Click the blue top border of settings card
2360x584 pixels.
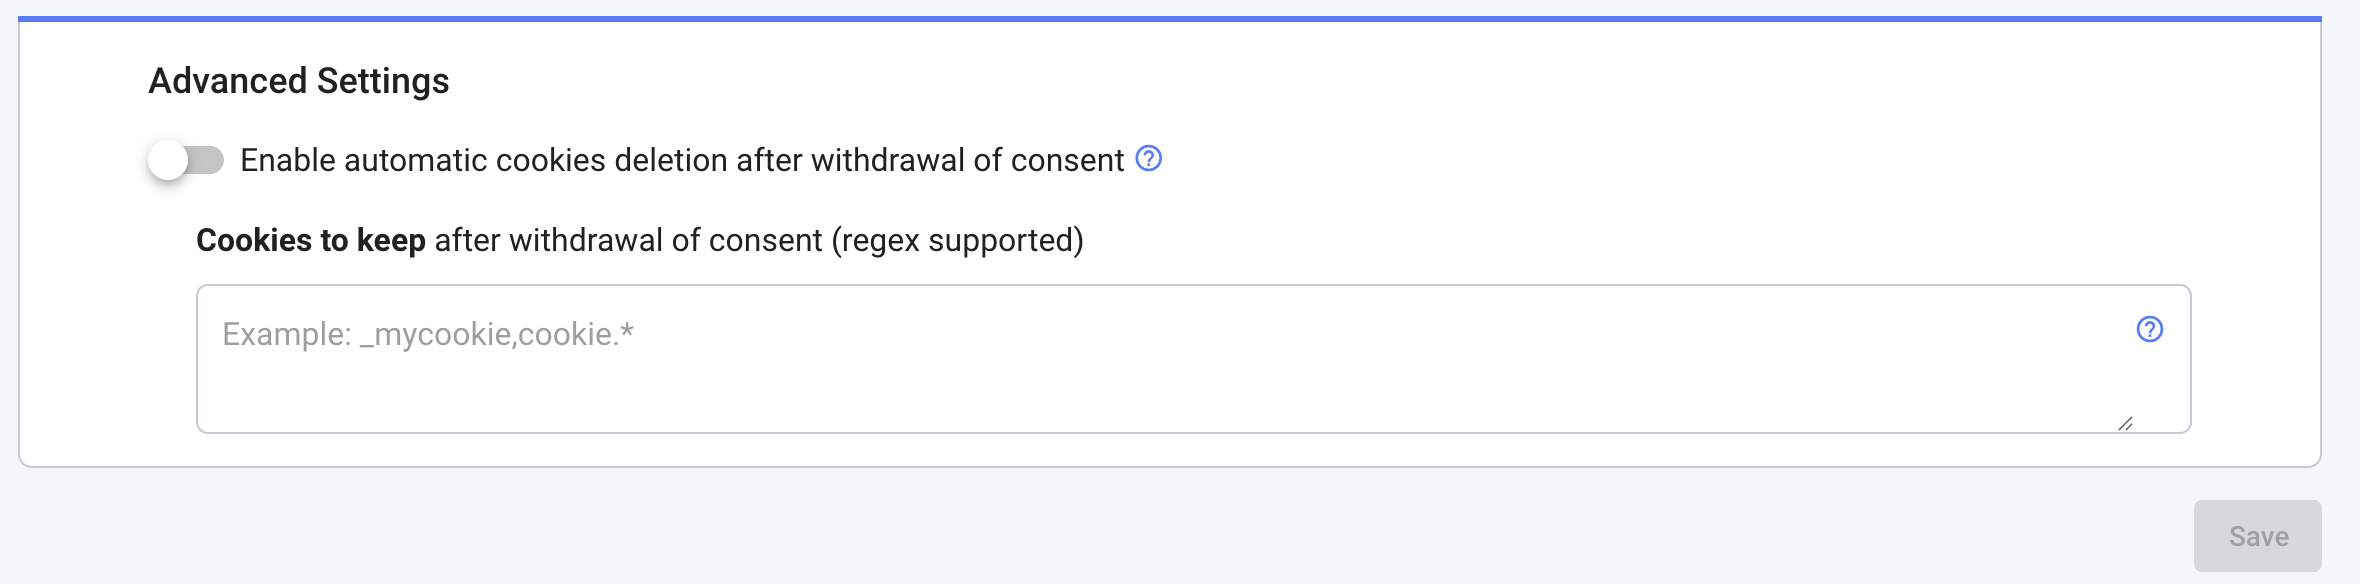tap(1170, 18)
